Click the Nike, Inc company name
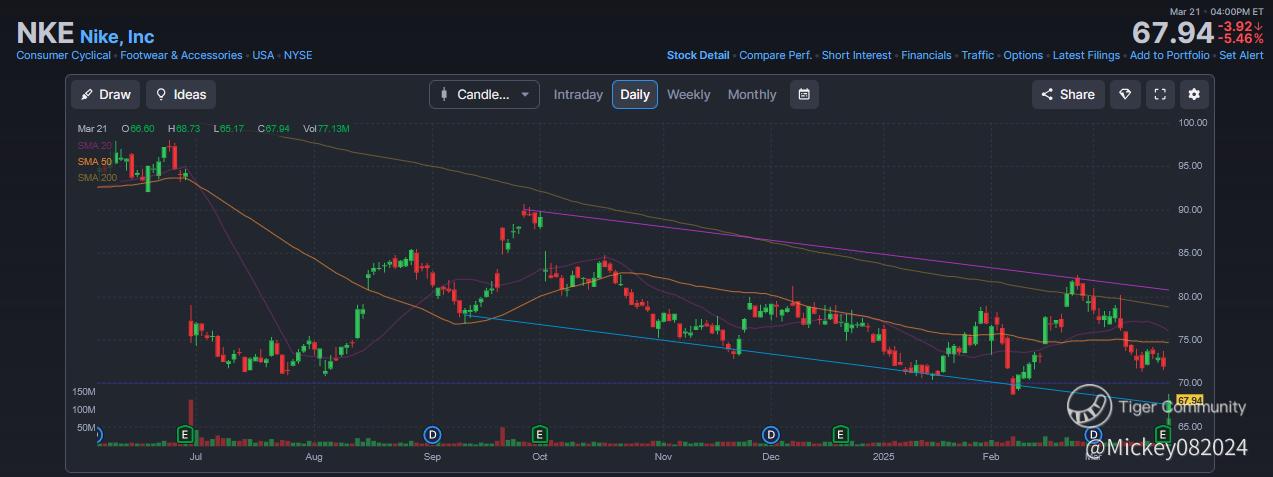The height and width of the screenshot is (477, 1273). [117, 37]
